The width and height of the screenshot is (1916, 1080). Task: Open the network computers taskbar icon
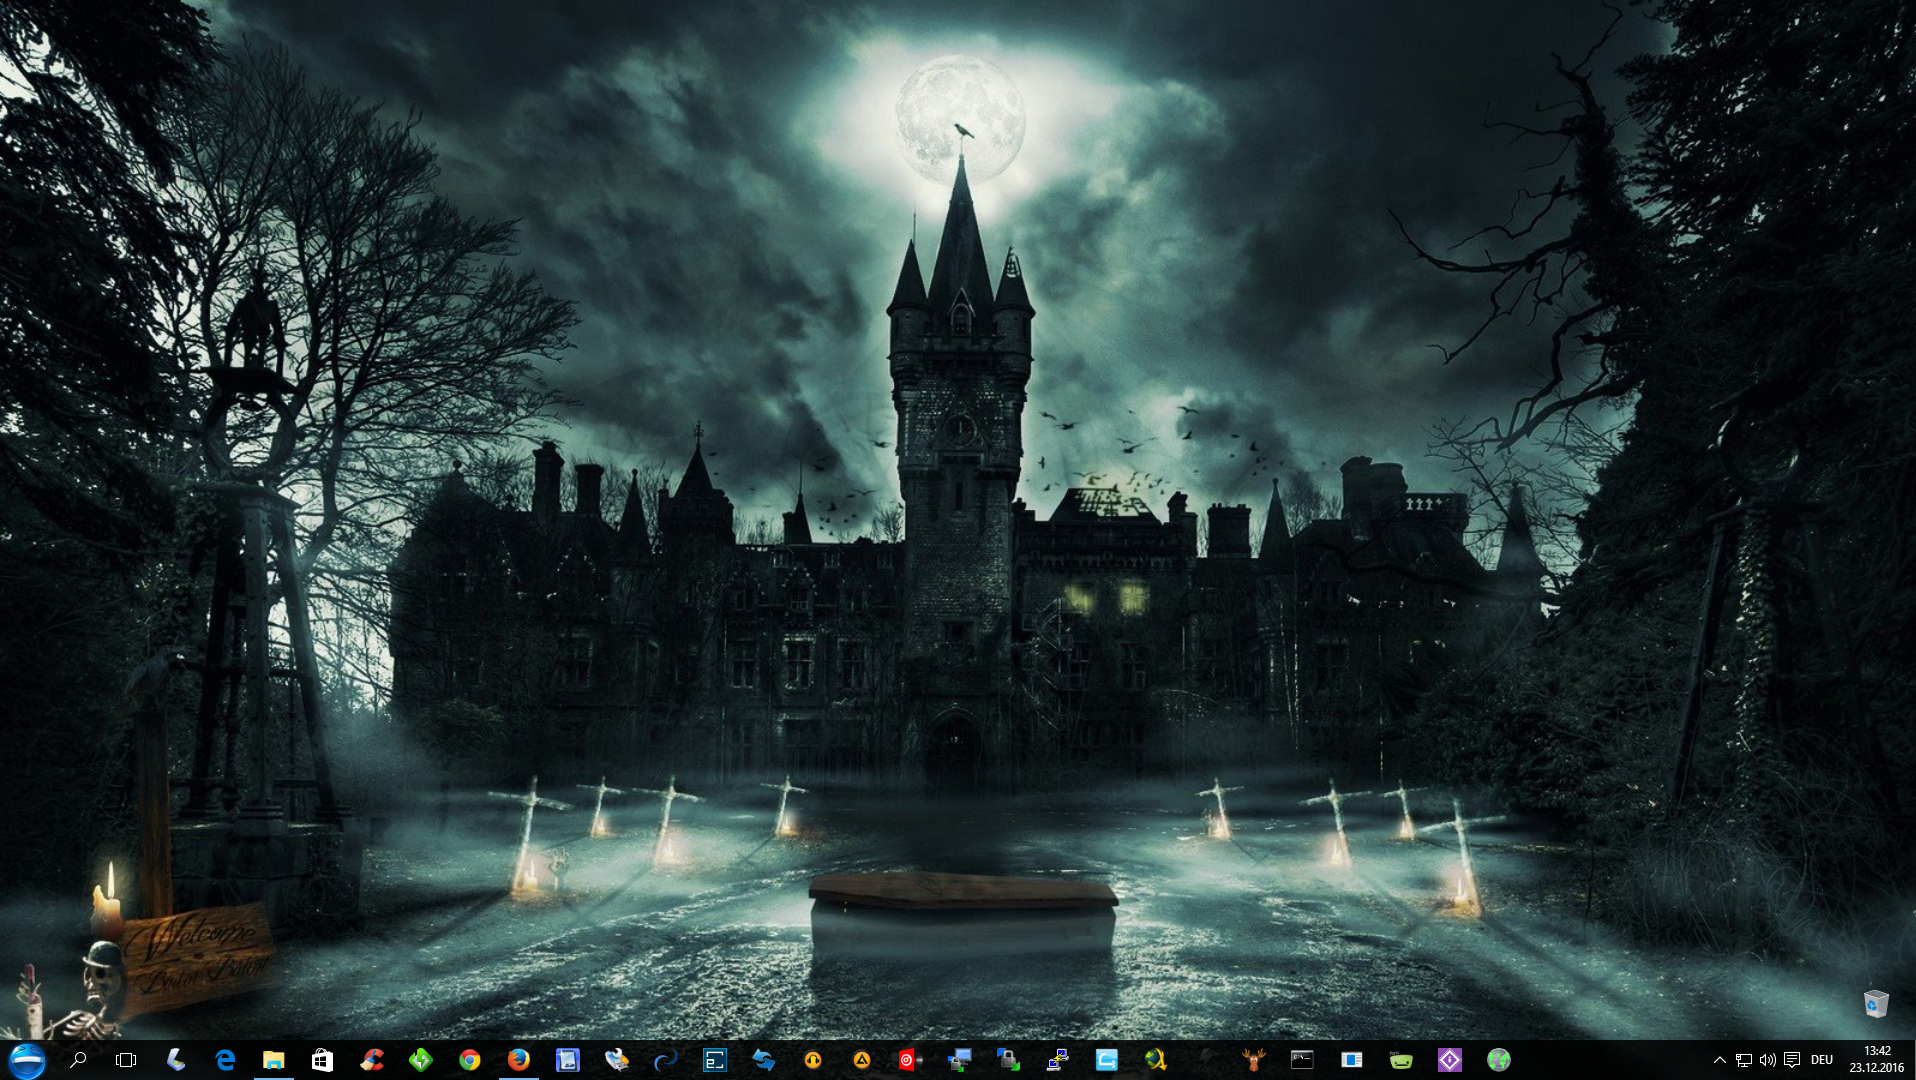click(x=960, y=1060)
